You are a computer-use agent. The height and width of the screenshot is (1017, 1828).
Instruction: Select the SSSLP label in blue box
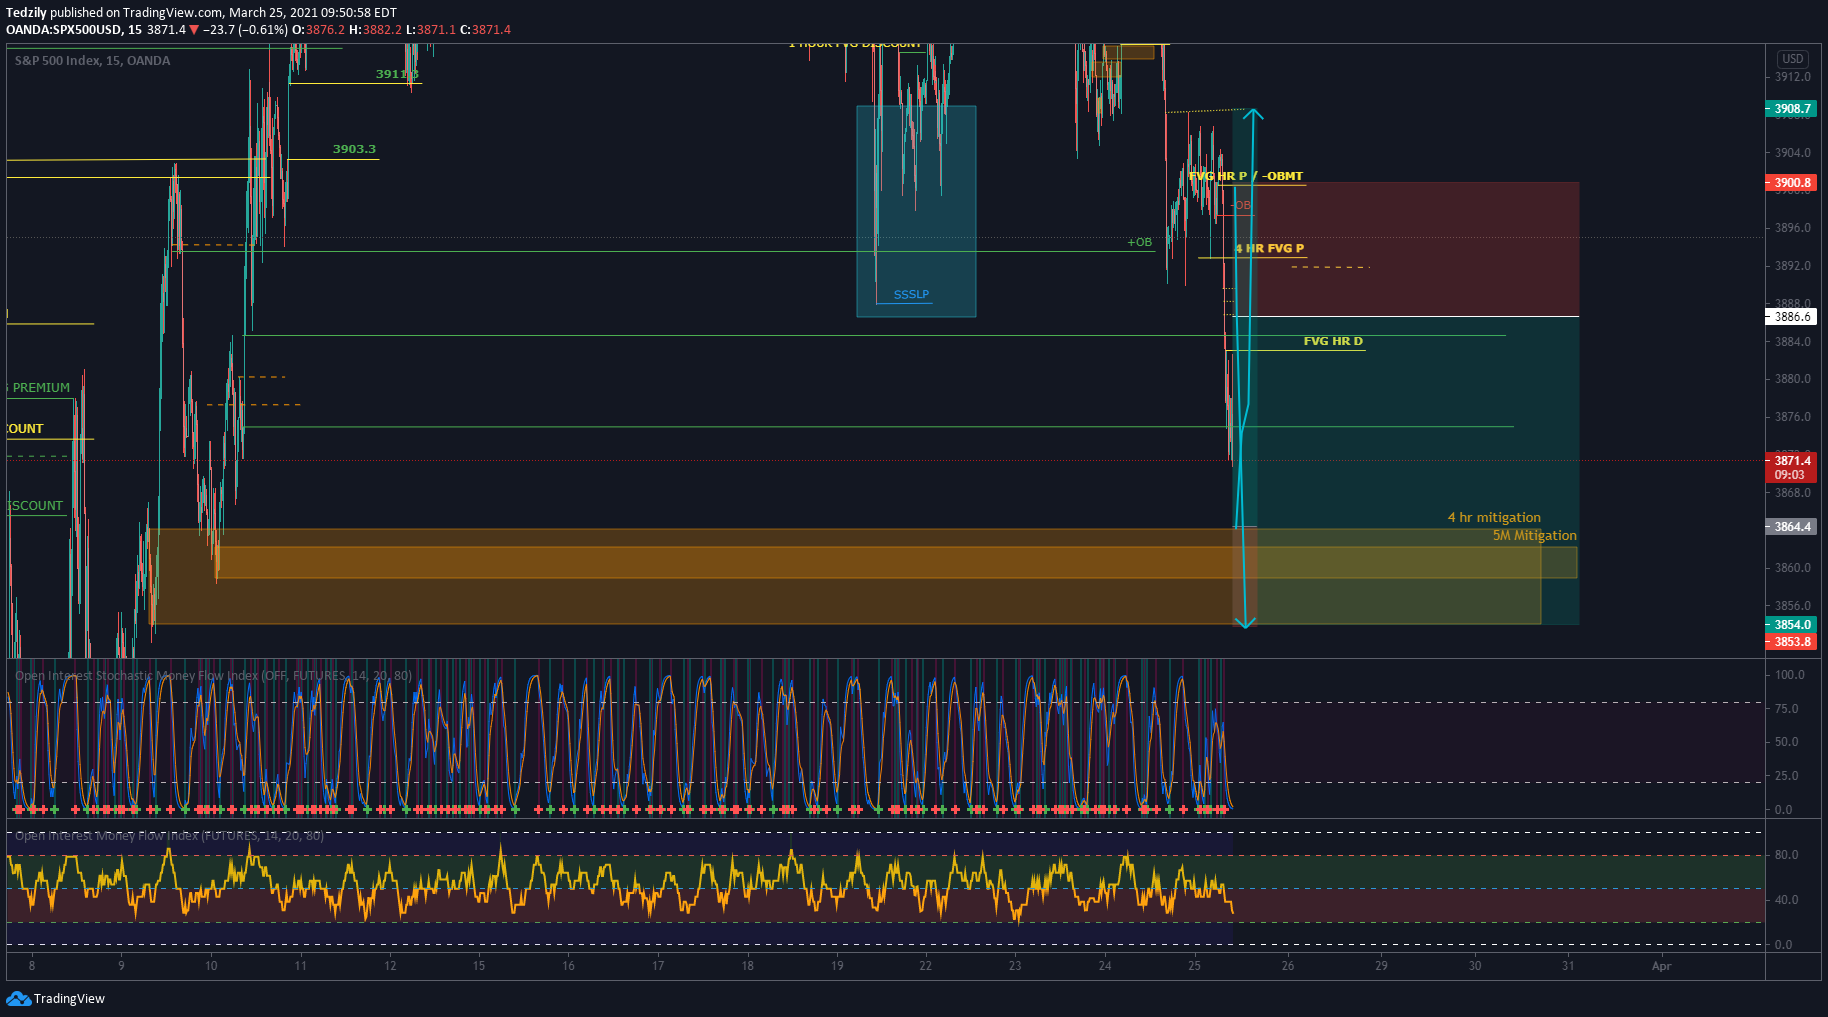pos(911,294)
